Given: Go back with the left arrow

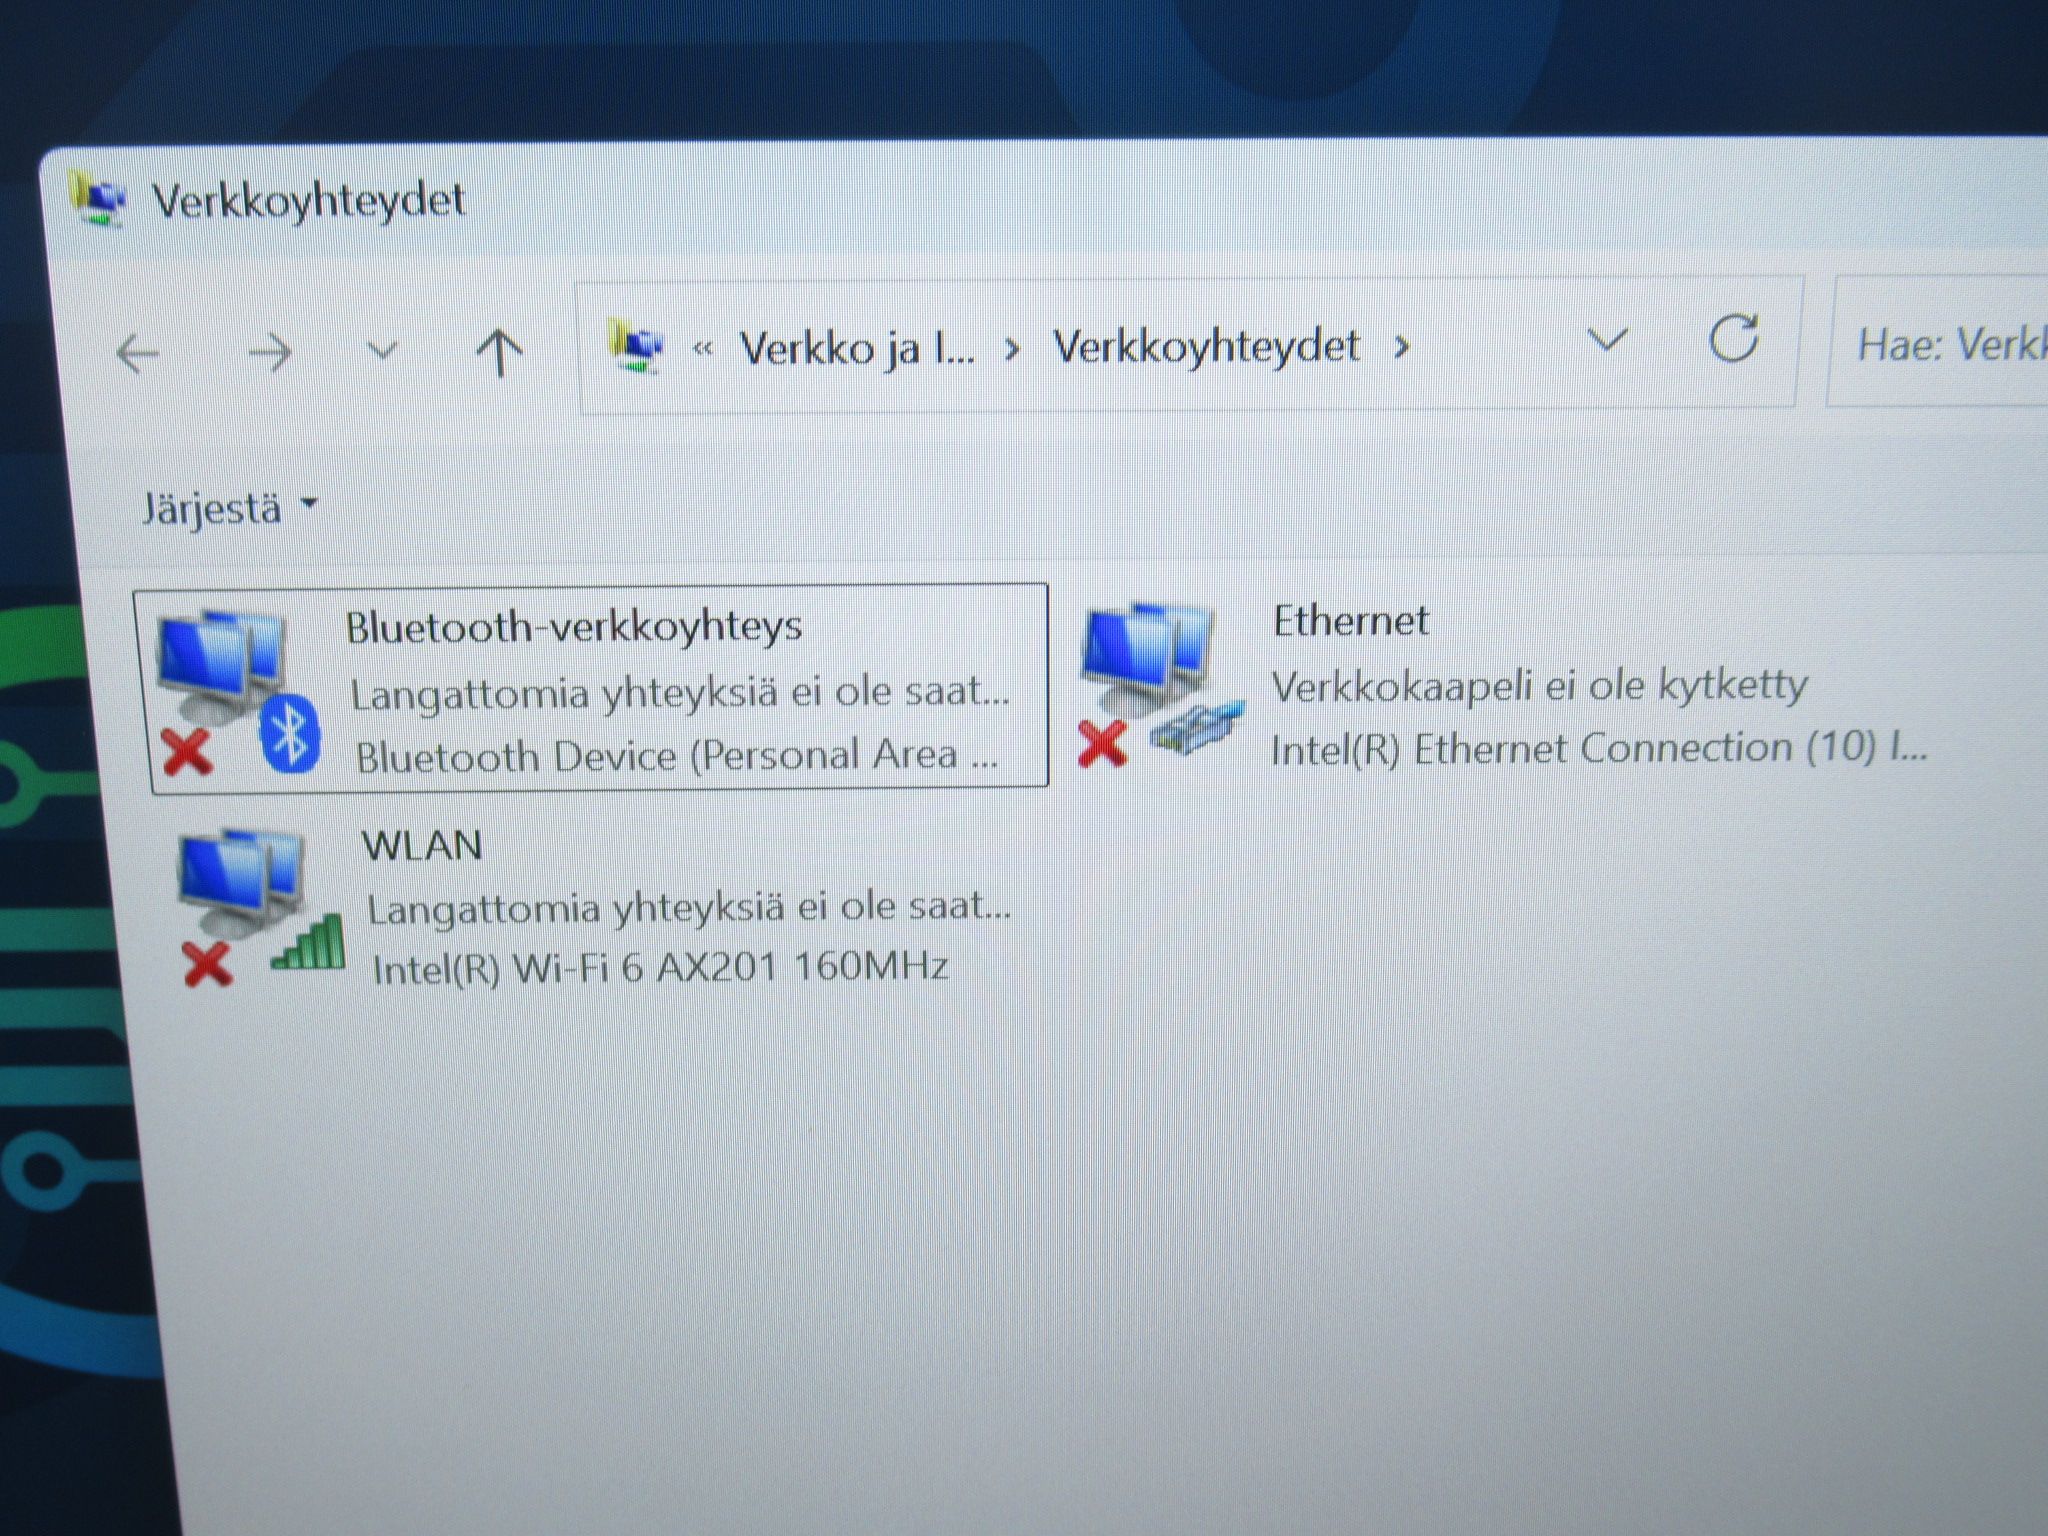Looking at the screenshot, I should pyautogui.click(x=138, y=353).
